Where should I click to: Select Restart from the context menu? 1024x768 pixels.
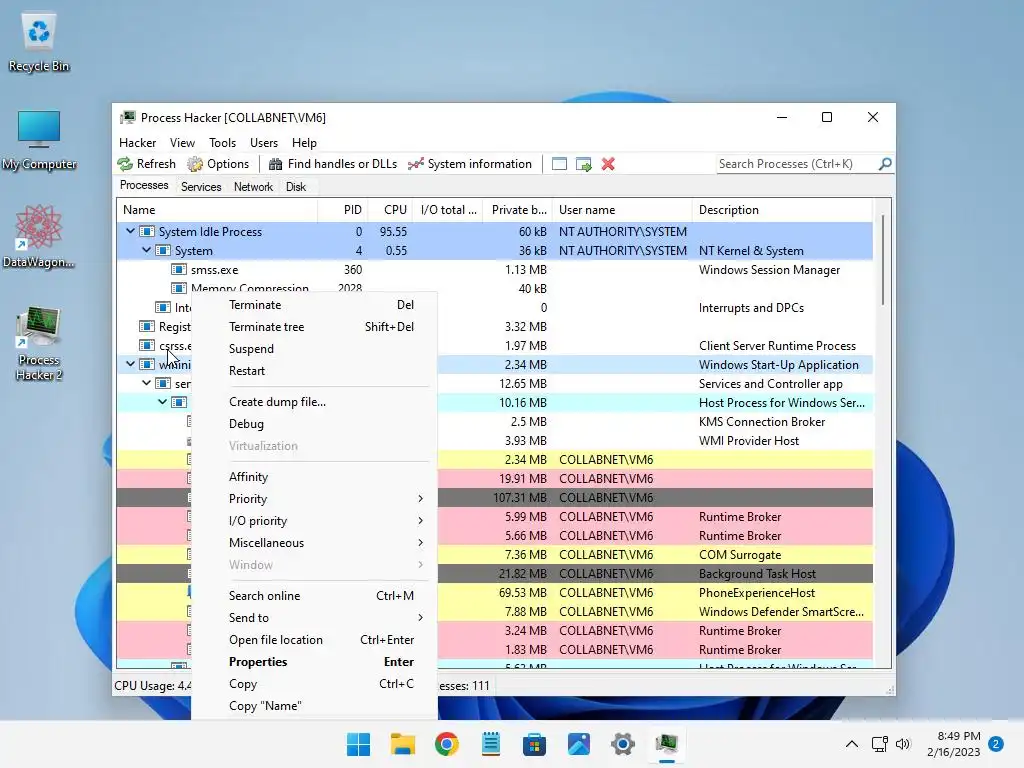(314, 371)
